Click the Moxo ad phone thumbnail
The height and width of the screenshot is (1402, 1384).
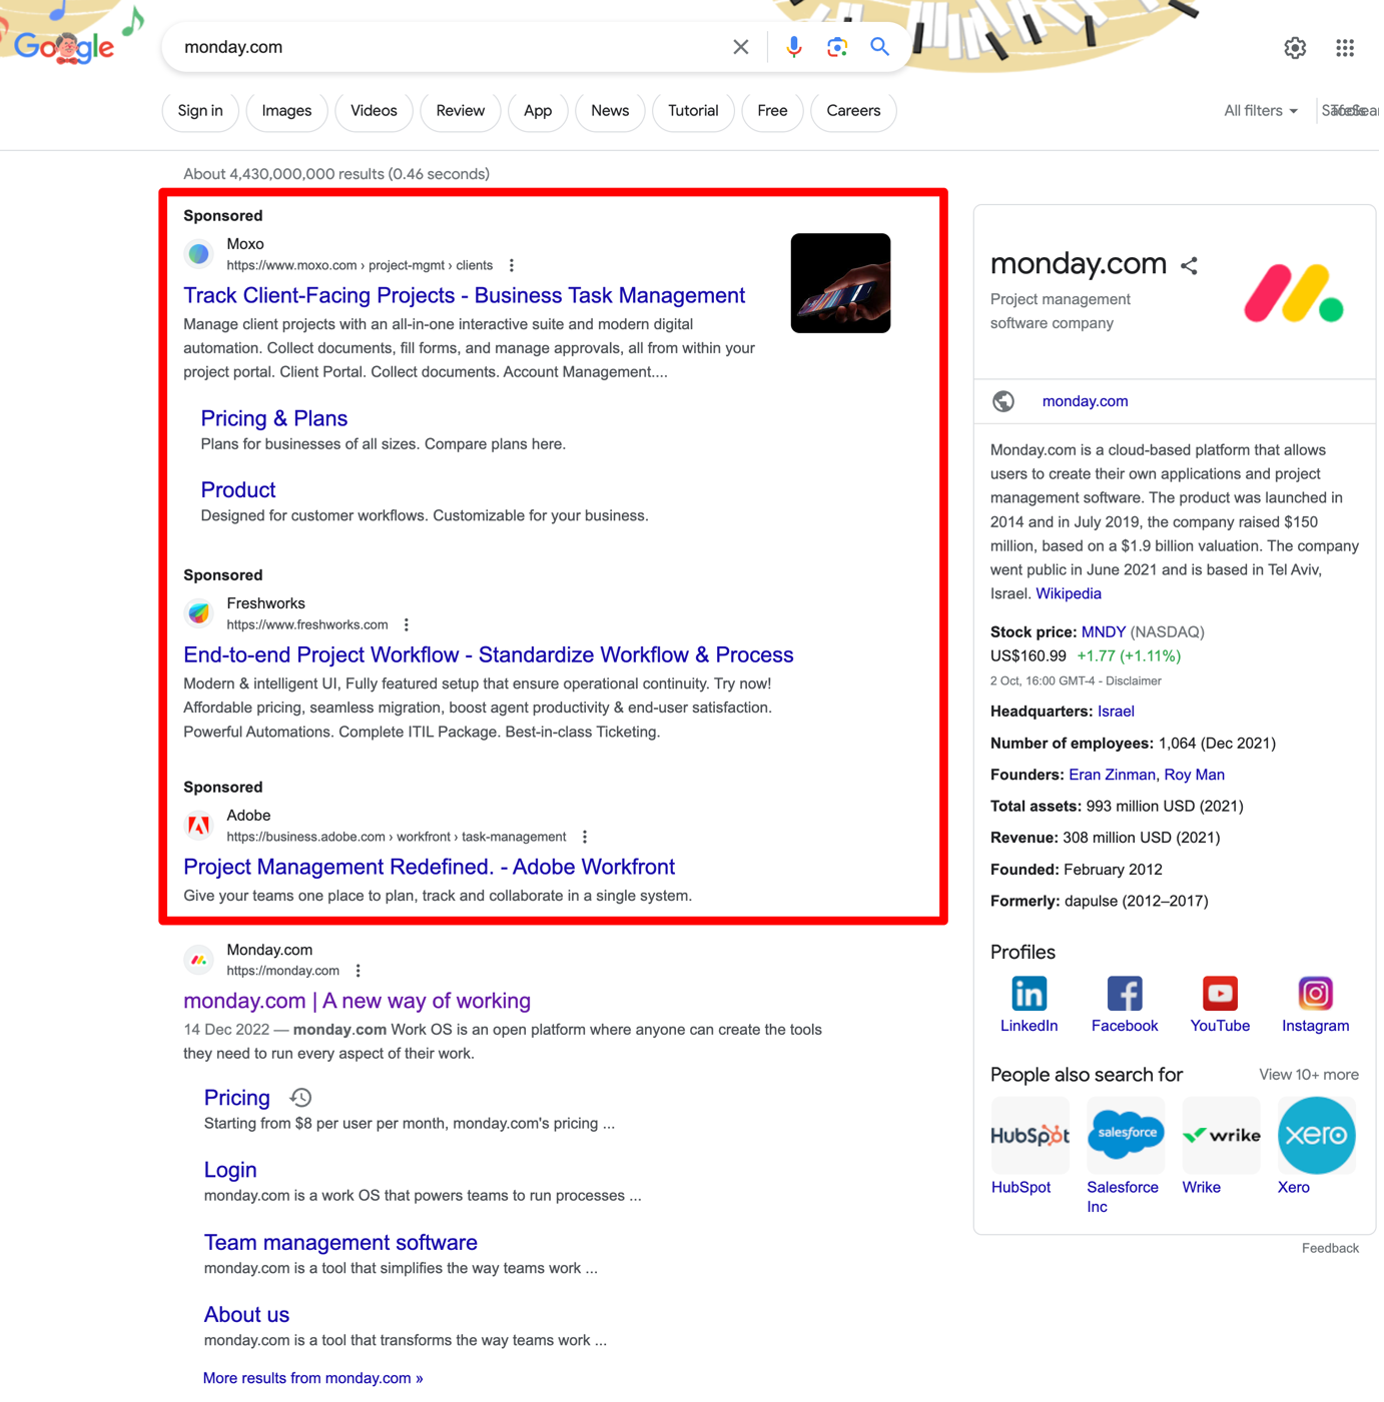click(x=841, y=284)
